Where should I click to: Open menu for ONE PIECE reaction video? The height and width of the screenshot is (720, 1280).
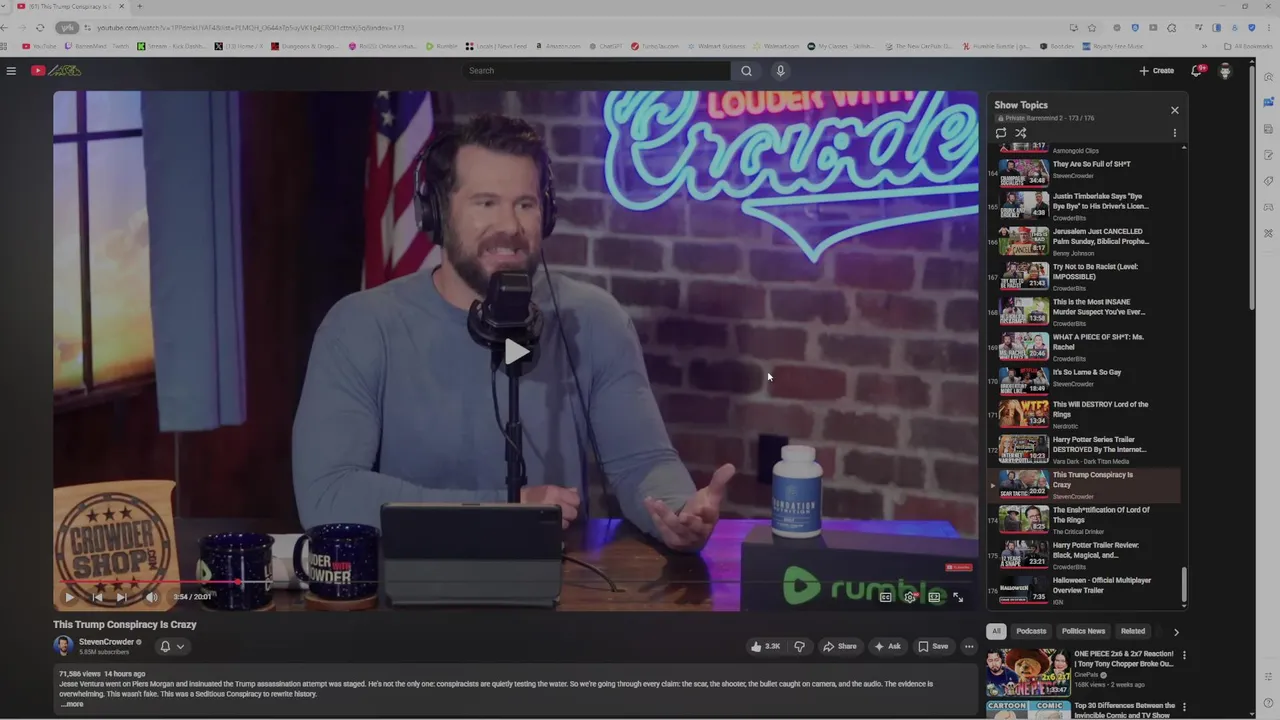[1184, 656]
